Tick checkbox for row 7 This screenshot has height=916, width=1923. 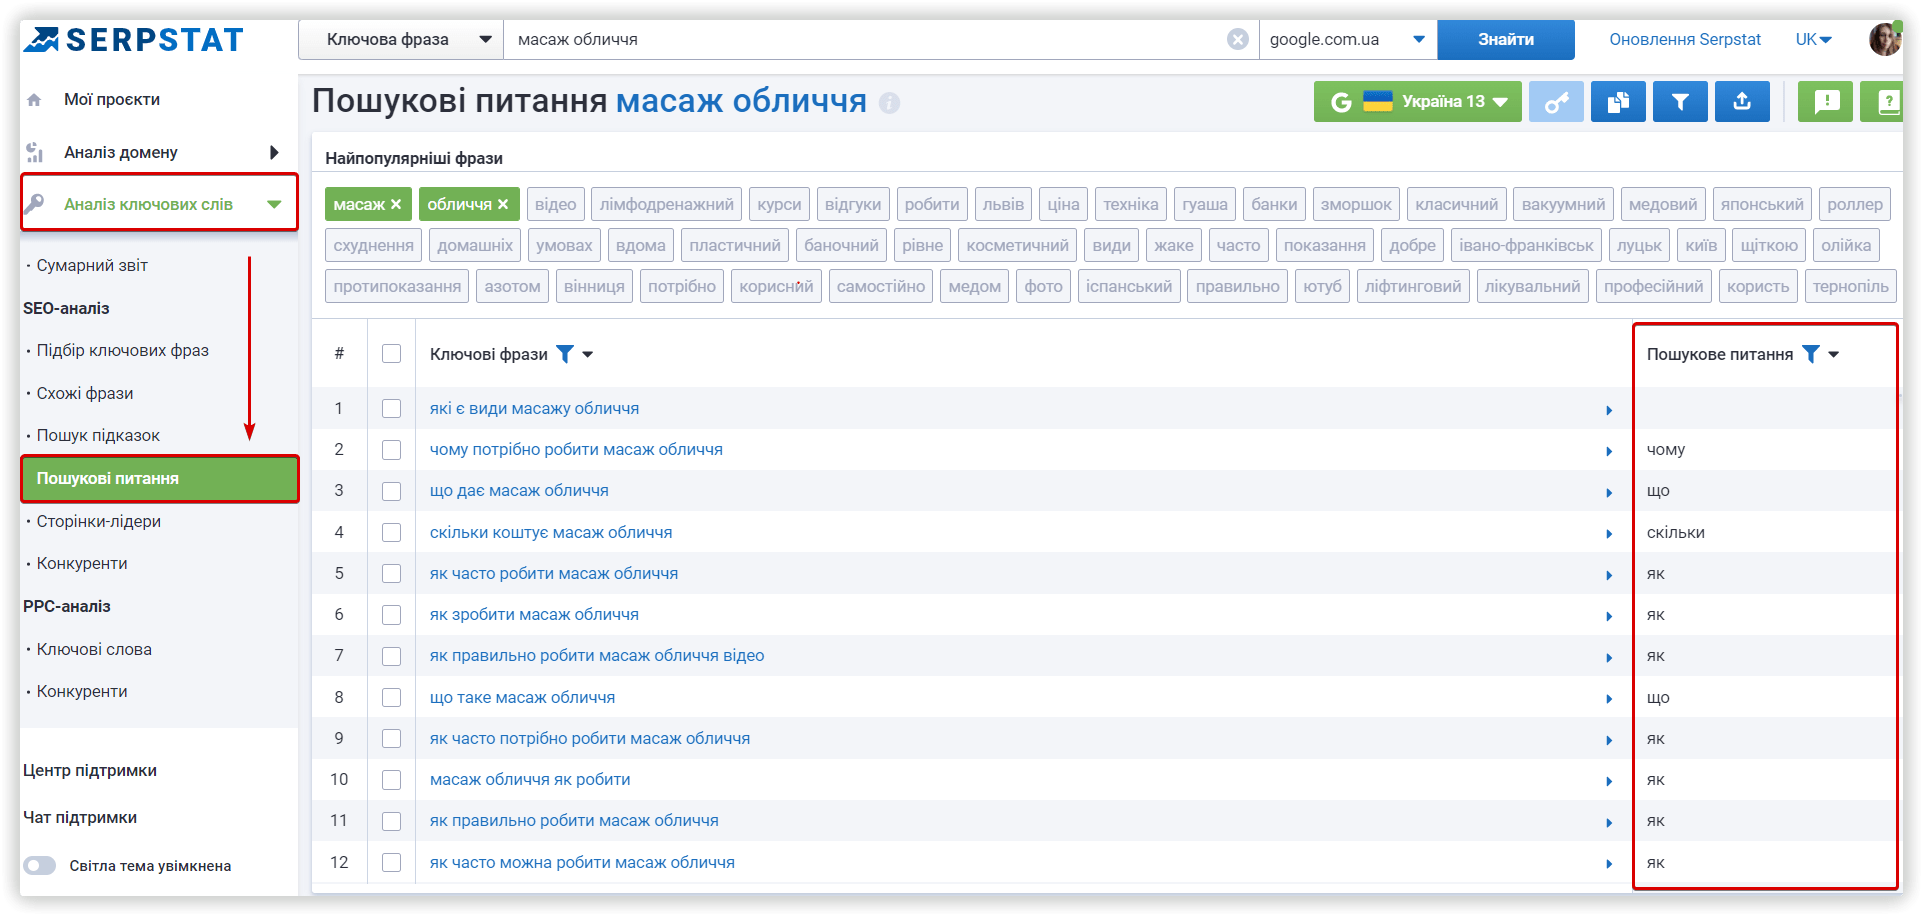391,656
